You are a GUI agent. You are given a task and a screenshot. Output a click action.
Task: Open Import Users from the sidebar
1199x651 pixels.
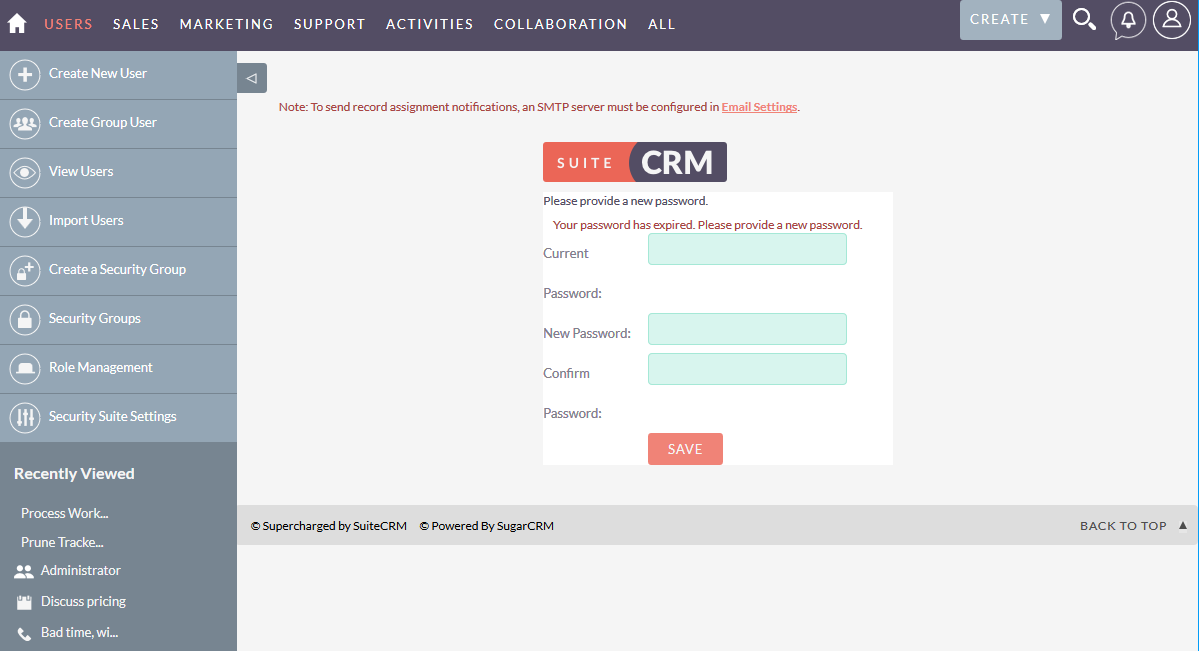pos(86,220)
